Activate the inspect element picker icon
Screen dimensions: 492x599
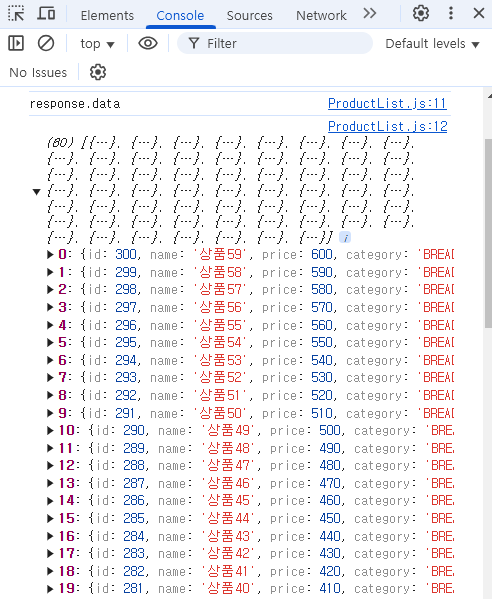click(16, 14)
